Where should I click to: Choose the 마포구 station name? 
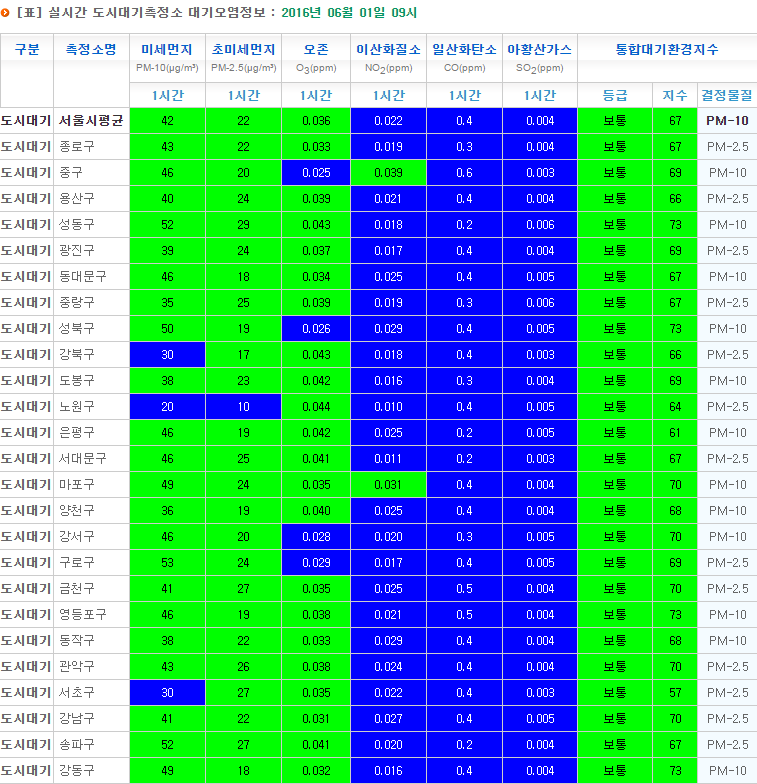(x=77, y=484)
